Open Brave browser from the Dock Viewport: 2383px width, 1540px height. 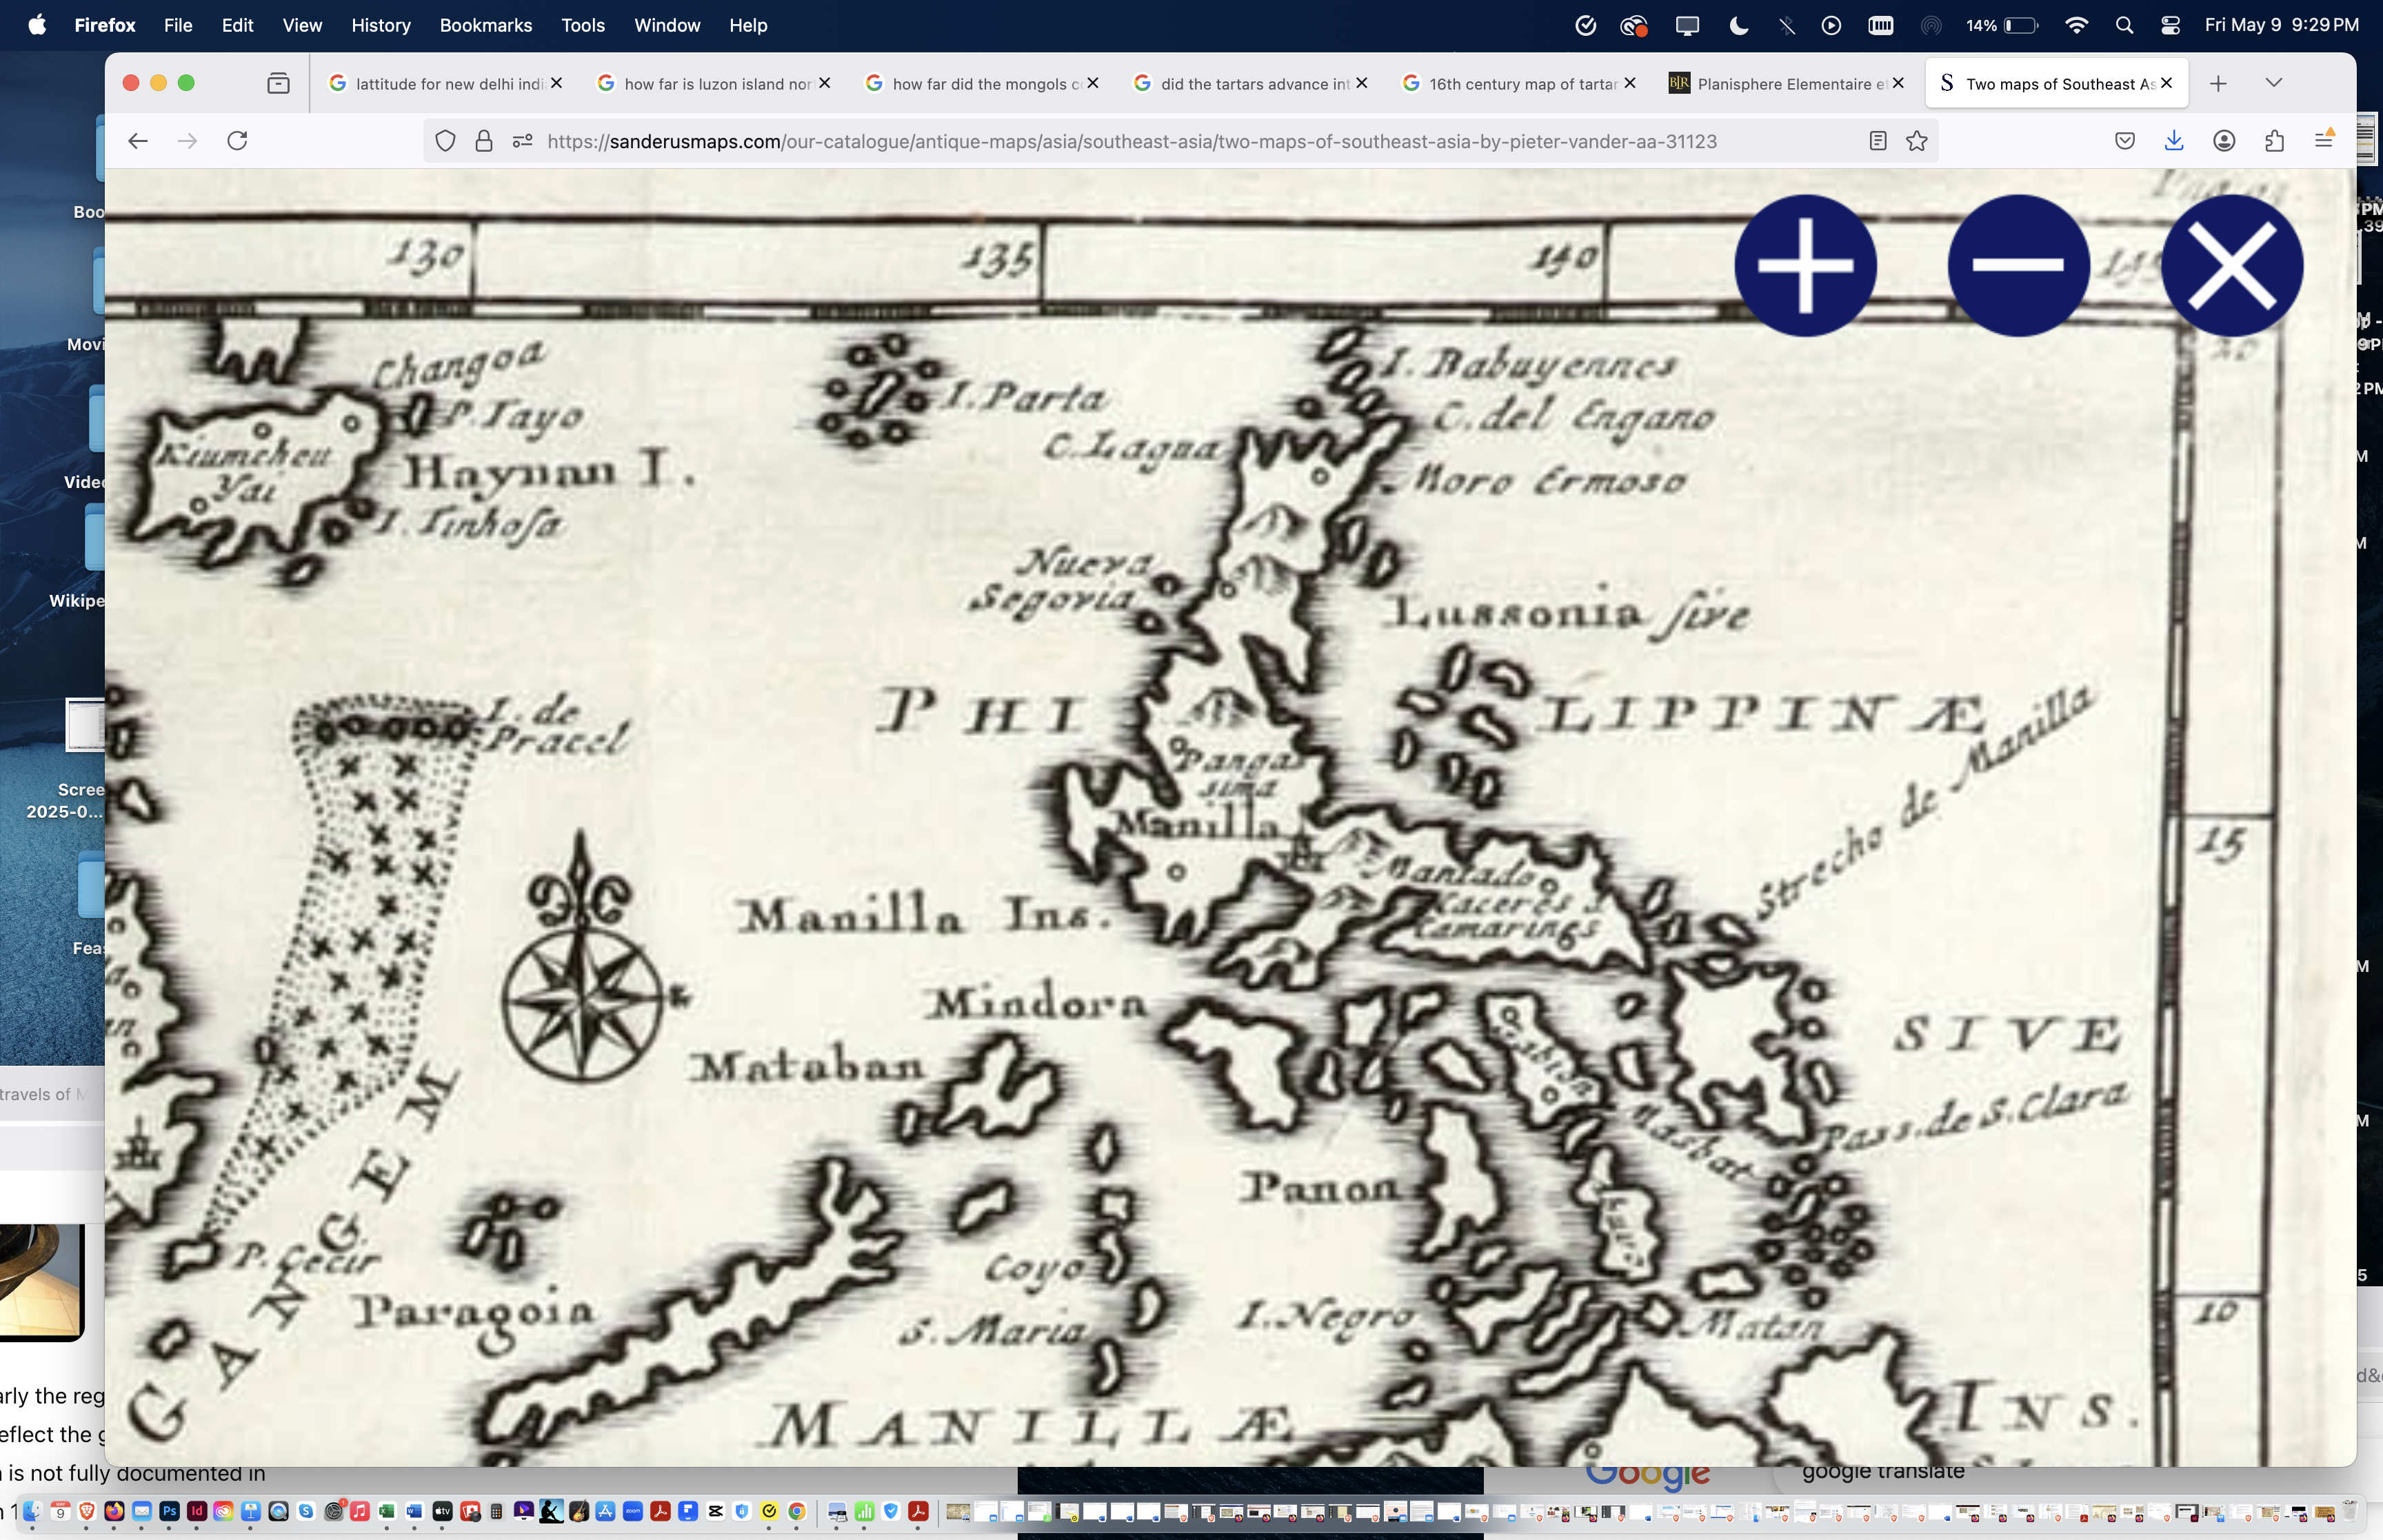tap(87, 1511)
